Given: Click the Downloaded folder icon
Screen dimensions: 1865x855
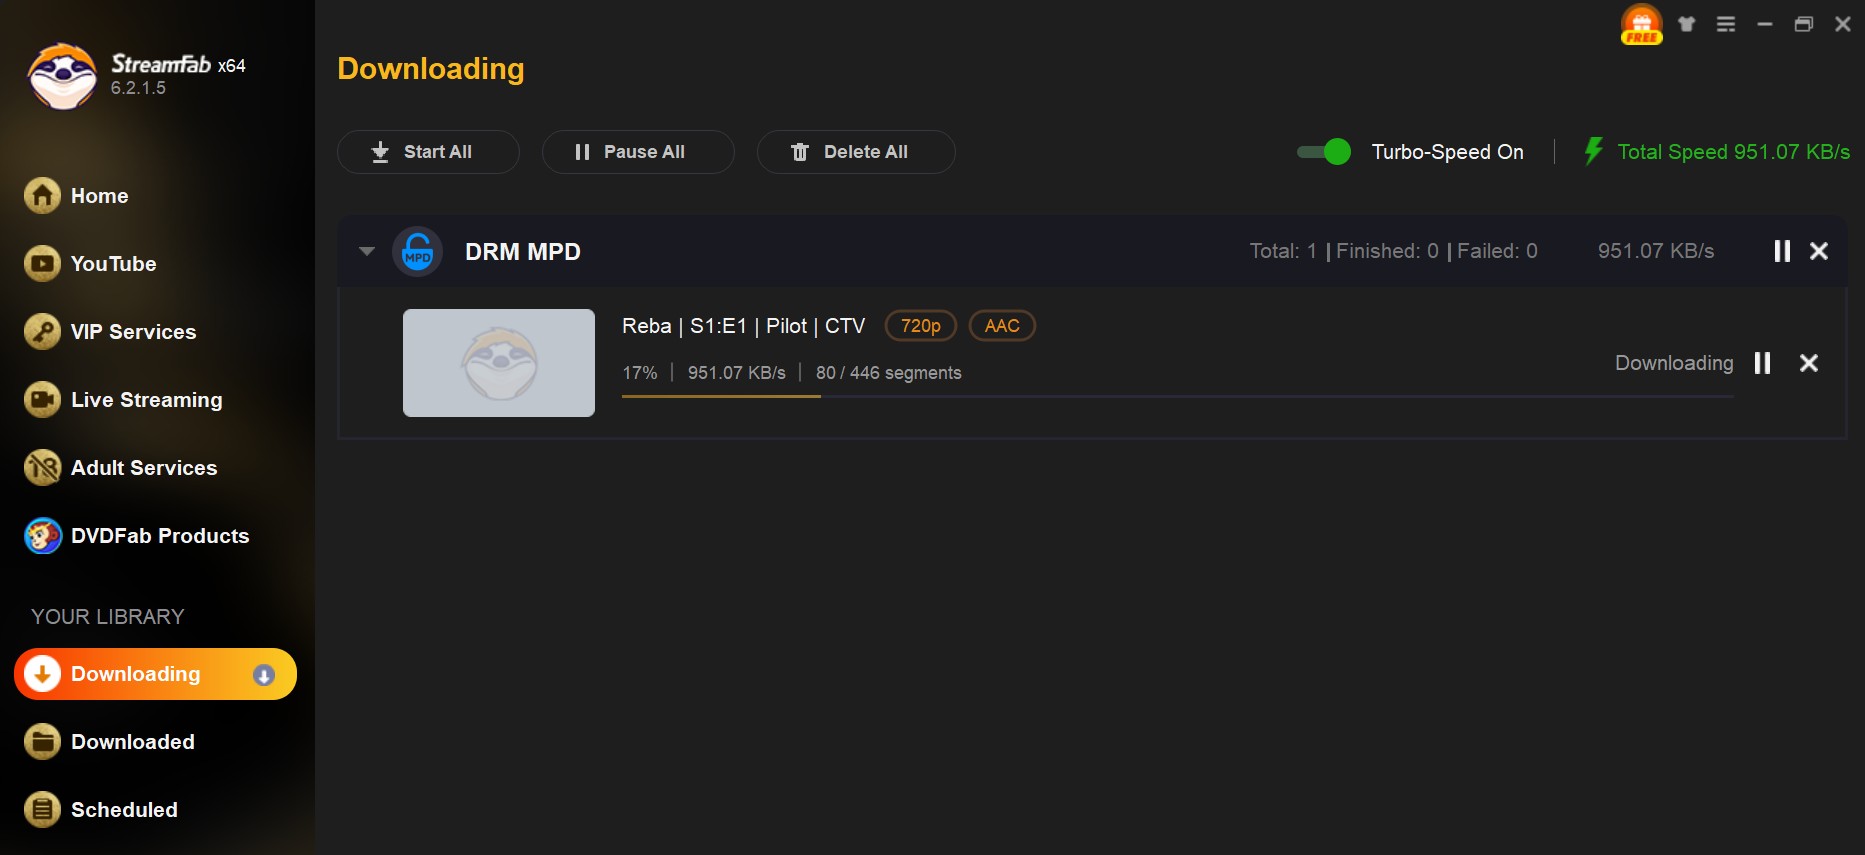Looking at the screenshot, I should (42, 742).
